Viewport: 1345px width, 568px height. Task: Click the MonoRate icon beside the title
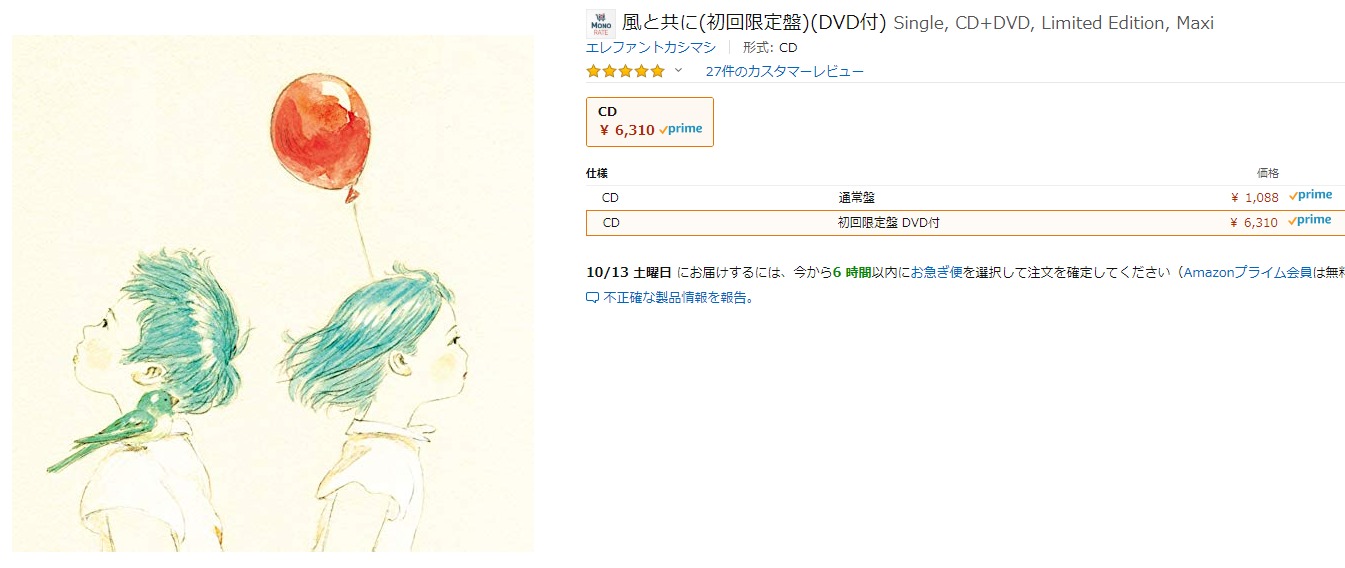point(600,24)
